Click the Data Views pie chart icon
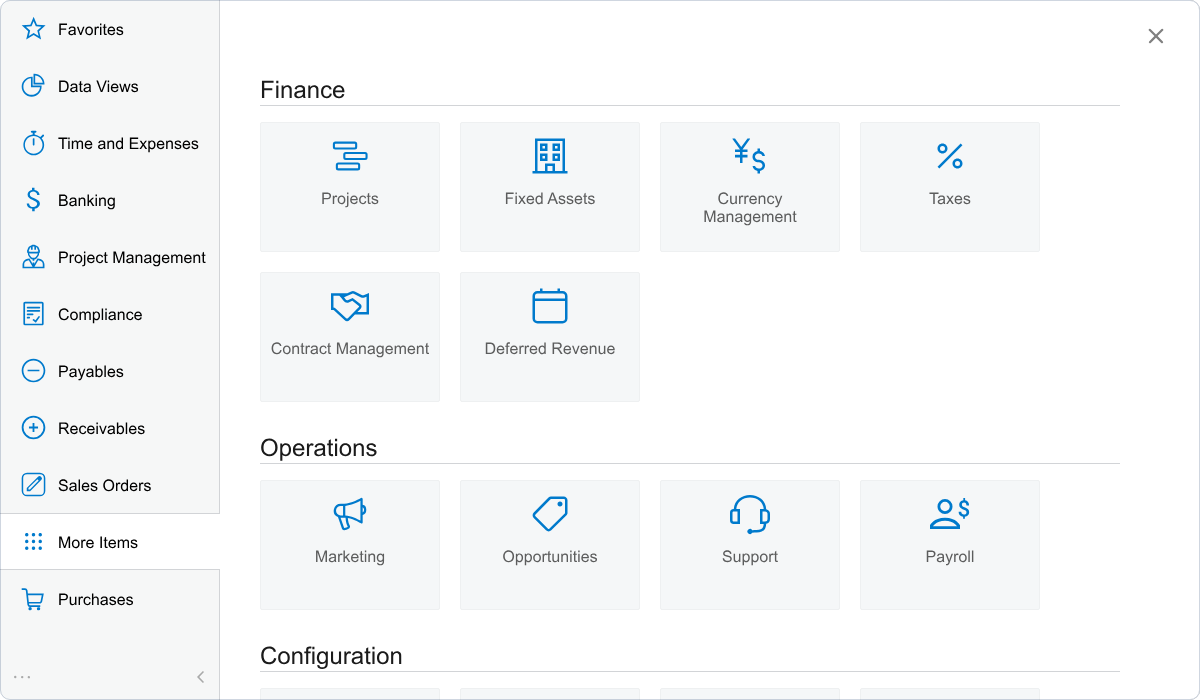The height and width of the screenshot is (700, 1200). click(33, 86)
